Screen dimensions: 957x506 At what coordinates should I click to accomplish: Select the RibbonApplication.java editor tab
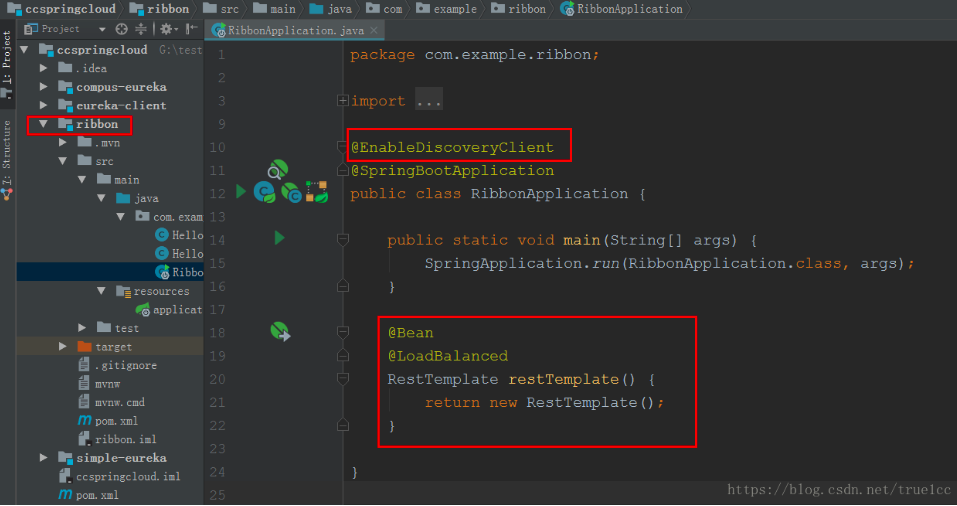[294, 30]
